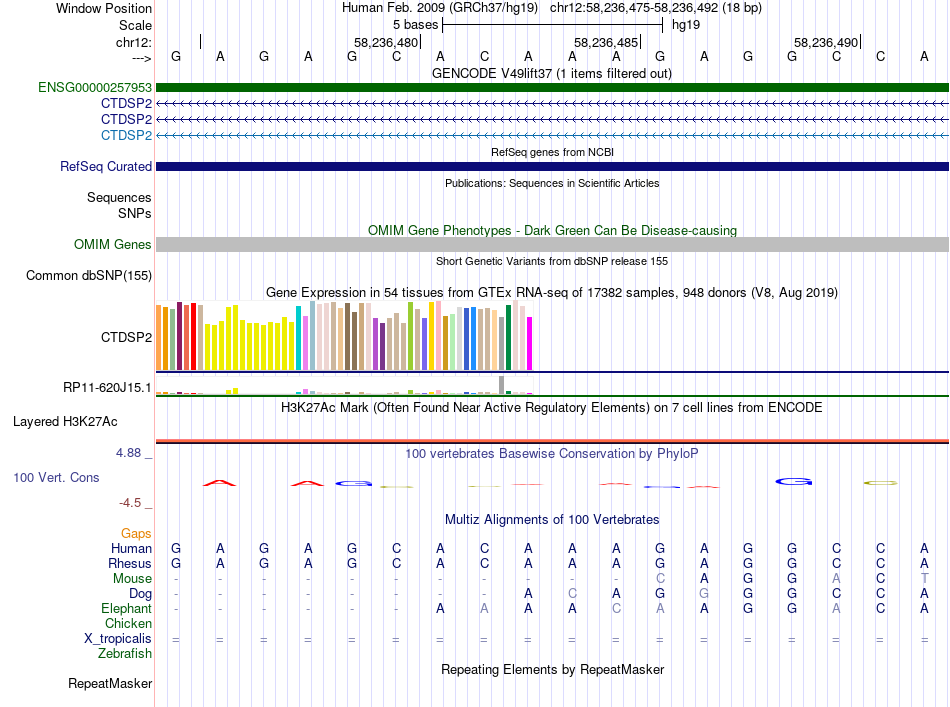950x707 pixels.
Task: Click the T base in the Mouse row
Action: coord(924,579)
